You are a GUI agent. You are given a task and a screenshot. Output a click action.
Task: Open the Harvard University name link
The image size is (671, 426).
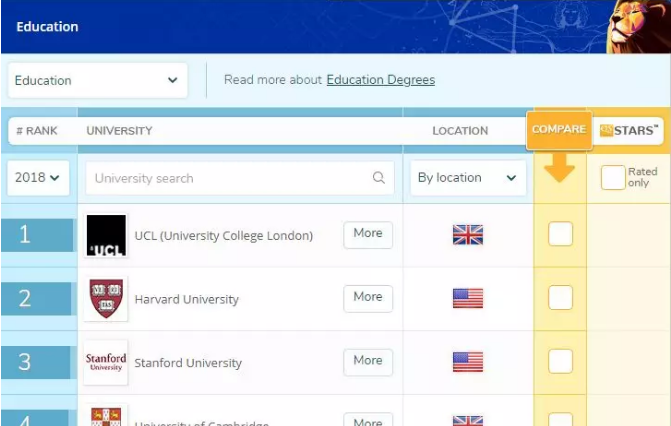pos(187,299)
